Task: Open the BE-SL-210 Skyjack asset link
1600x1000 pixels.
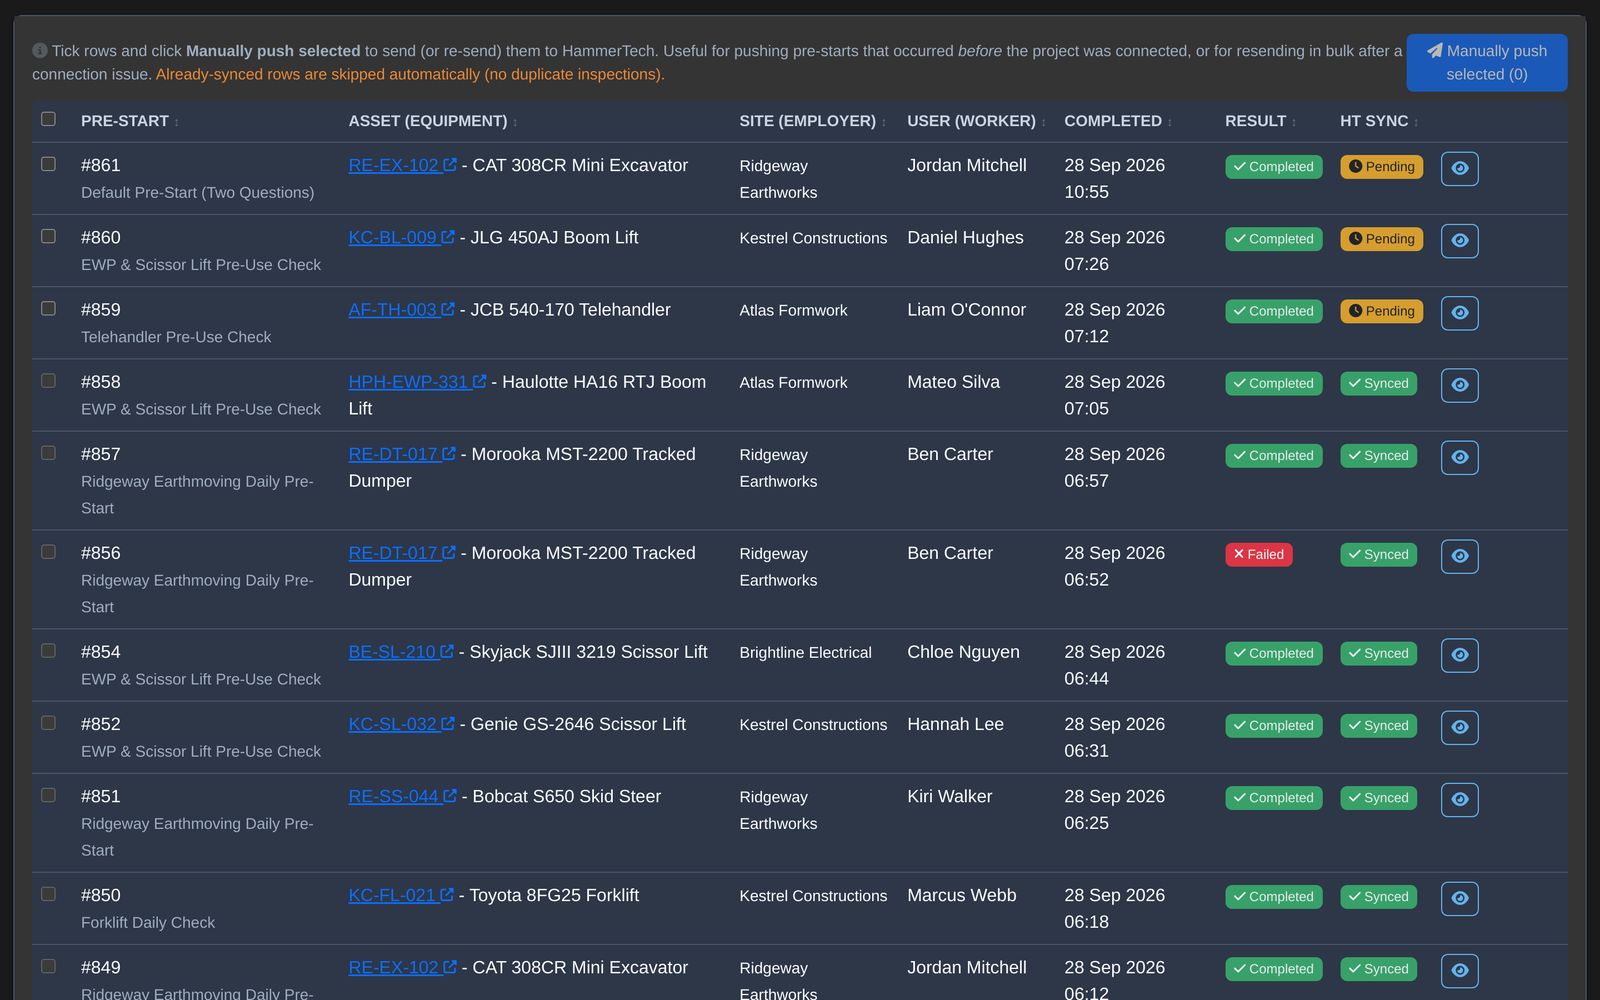Action: click(x=401, y=652)
